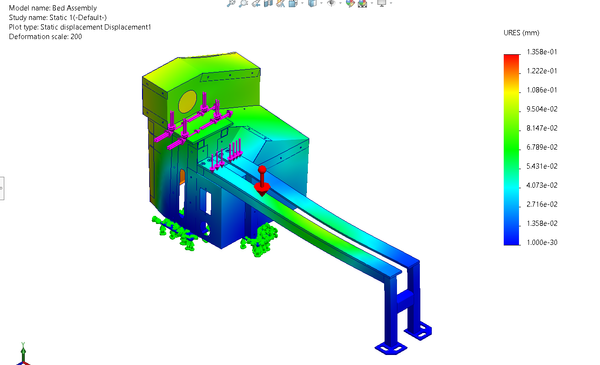
Task: Click the legend value 2.716e-02
Action: click(542, 204)
